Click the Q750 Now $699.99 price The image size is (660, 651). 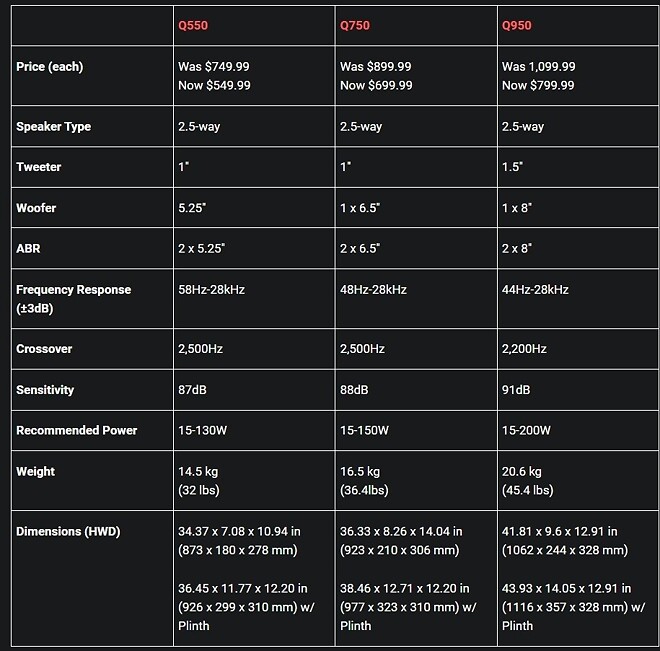tap(376, 85)
